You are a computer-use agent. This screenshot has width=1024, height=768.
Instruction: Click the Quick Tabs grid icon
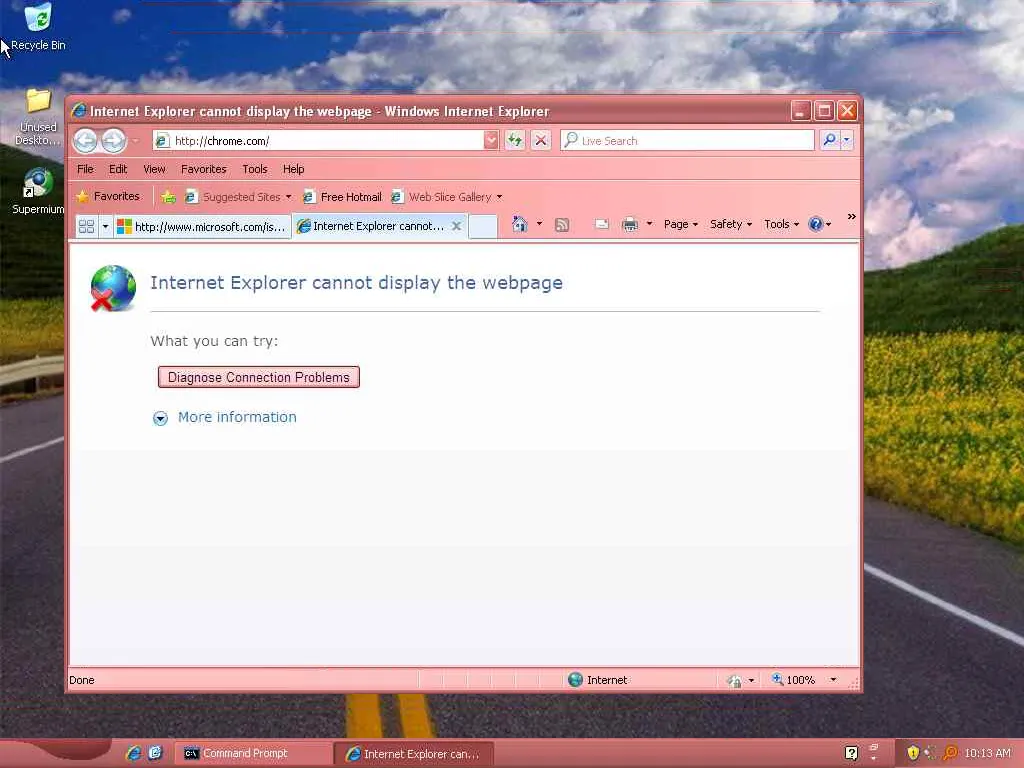(86, 227)
